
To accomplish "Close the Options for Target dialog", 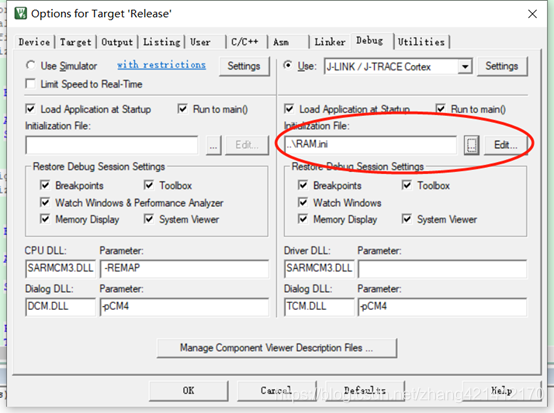I will click(532, 14).
